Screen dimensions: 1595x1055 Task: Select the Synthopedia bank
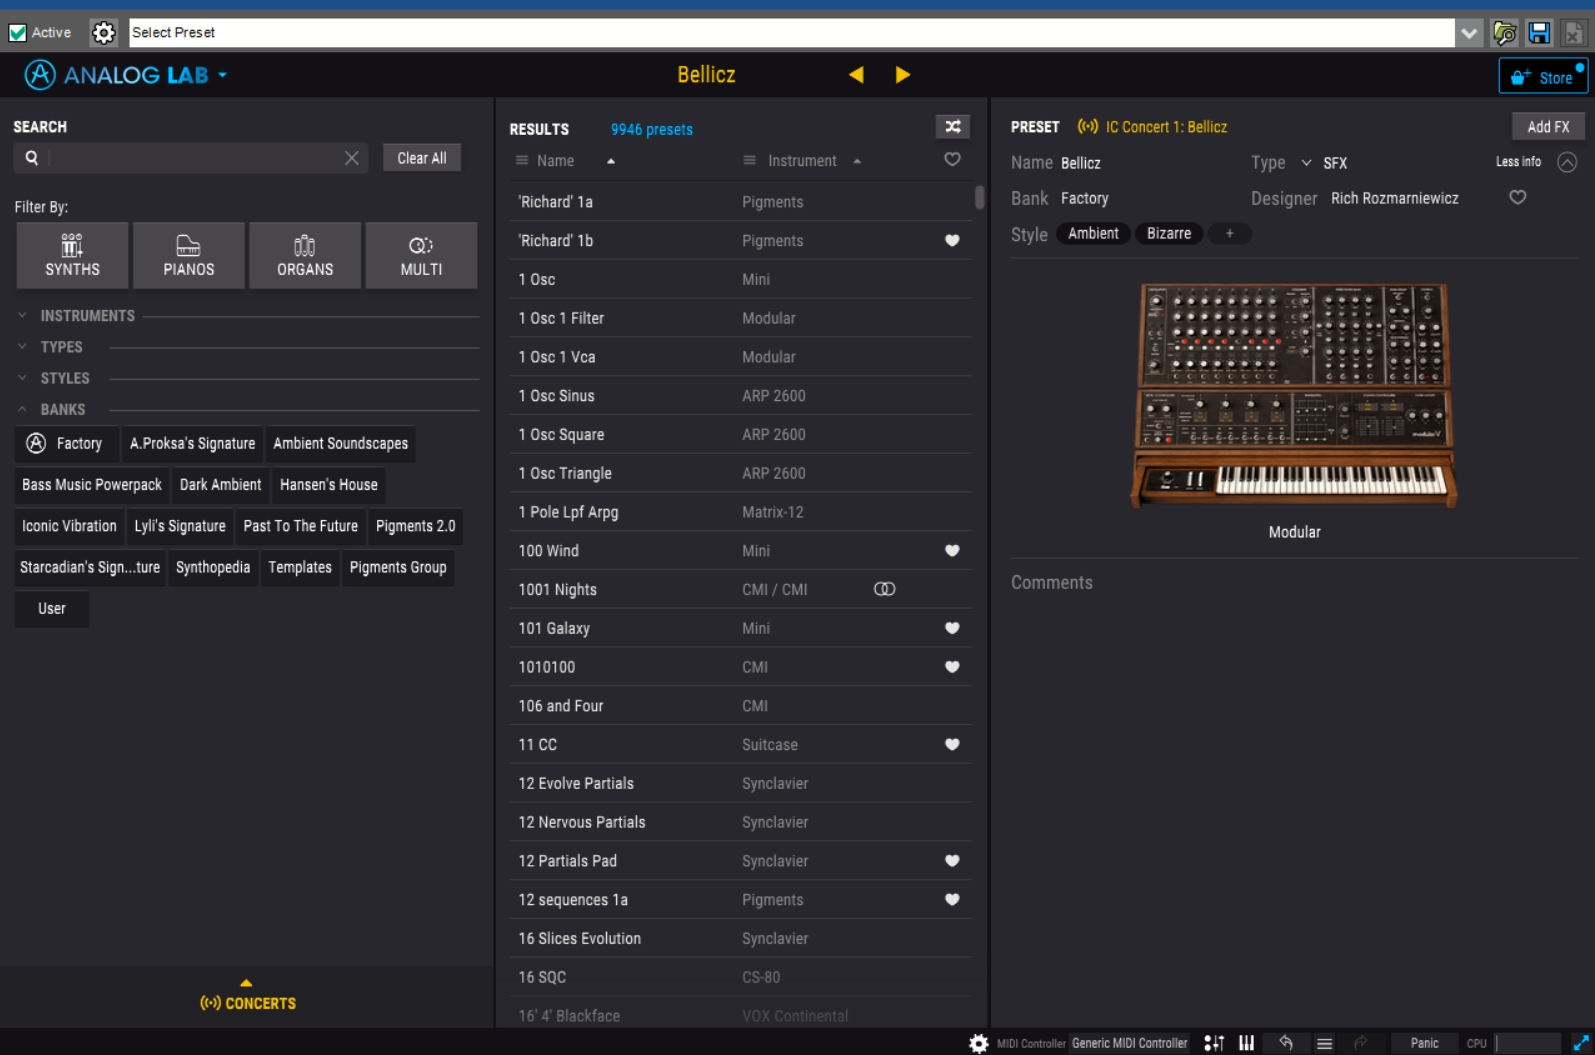coord(213,567)
